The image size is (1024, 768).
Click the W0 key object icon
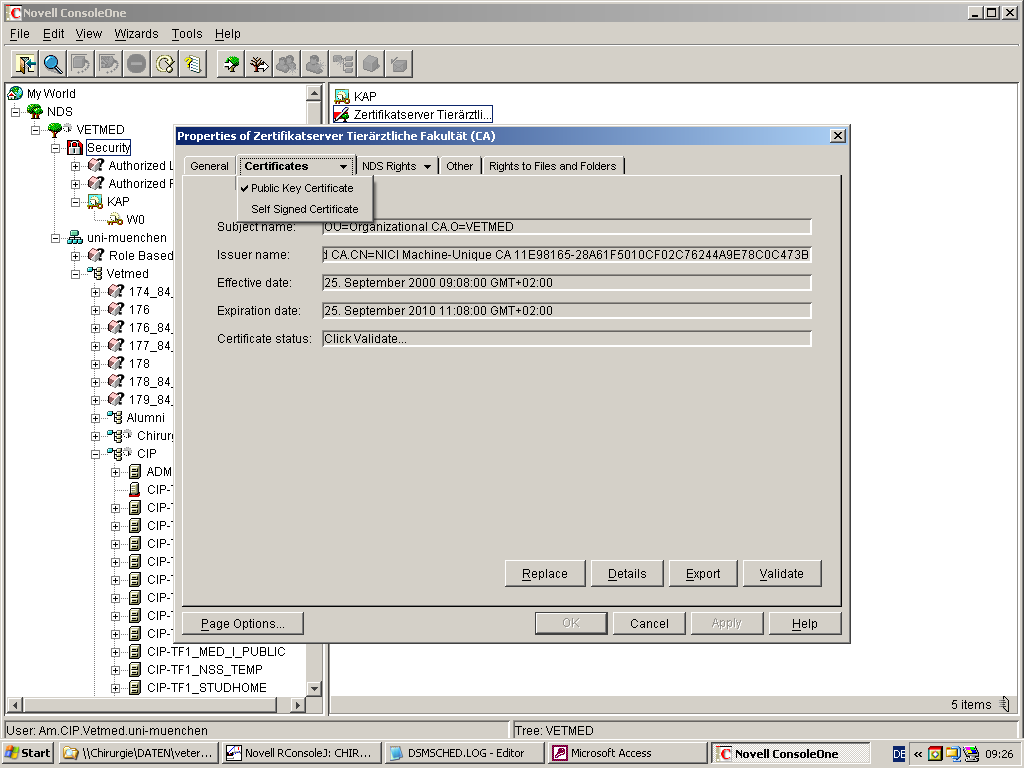tap(115, 219)
